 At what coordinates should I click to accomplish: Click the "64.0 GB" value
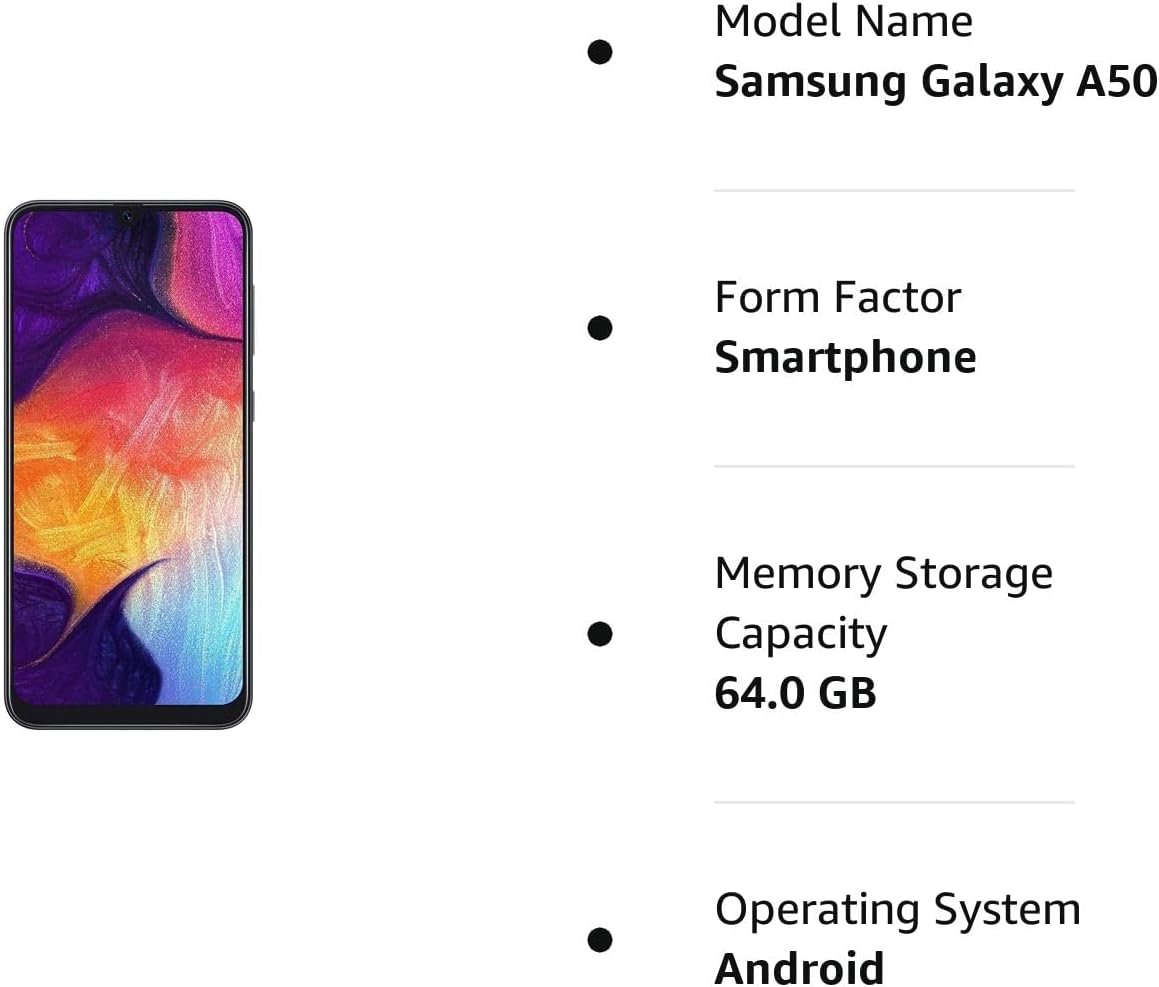(x=795, y=693)
